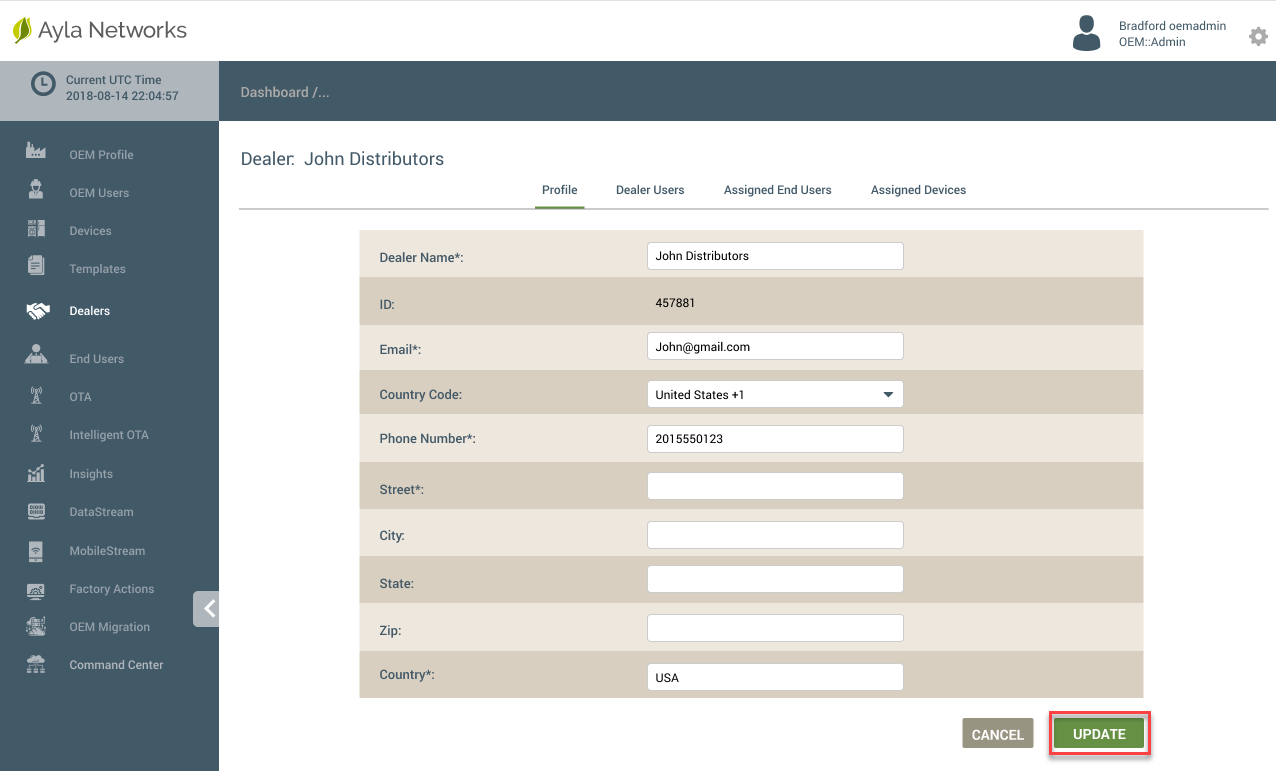
Task: Click the Devices sidebar icon
Action: [36, 228]
